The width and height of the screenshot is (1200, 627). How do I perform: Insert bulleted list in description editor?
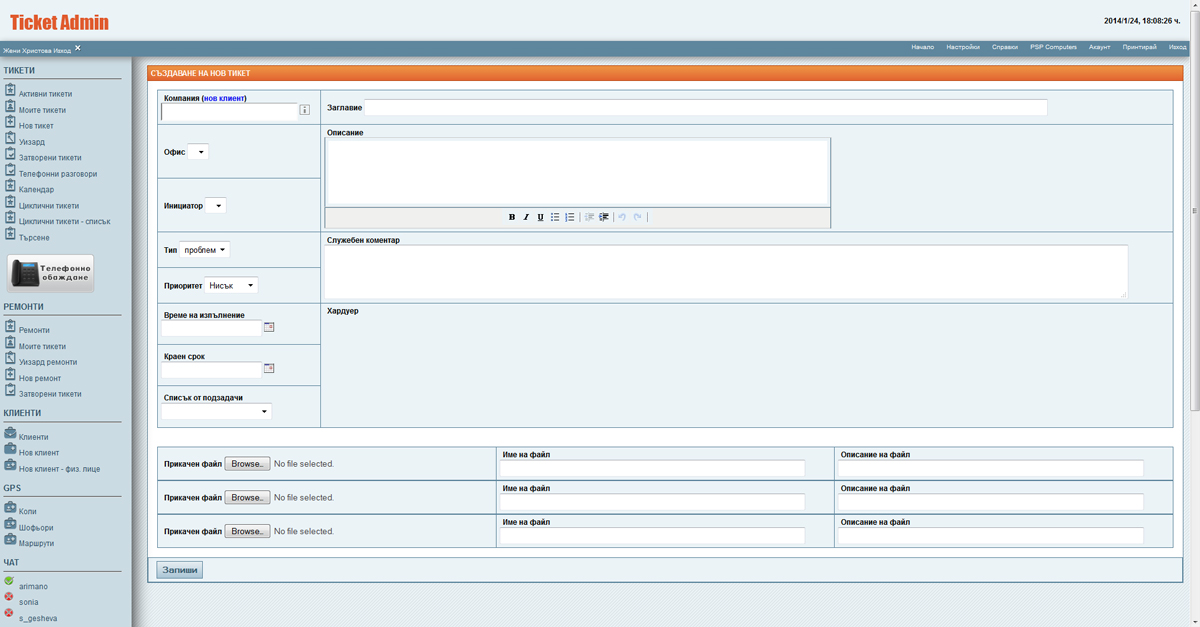pos(555,217)
